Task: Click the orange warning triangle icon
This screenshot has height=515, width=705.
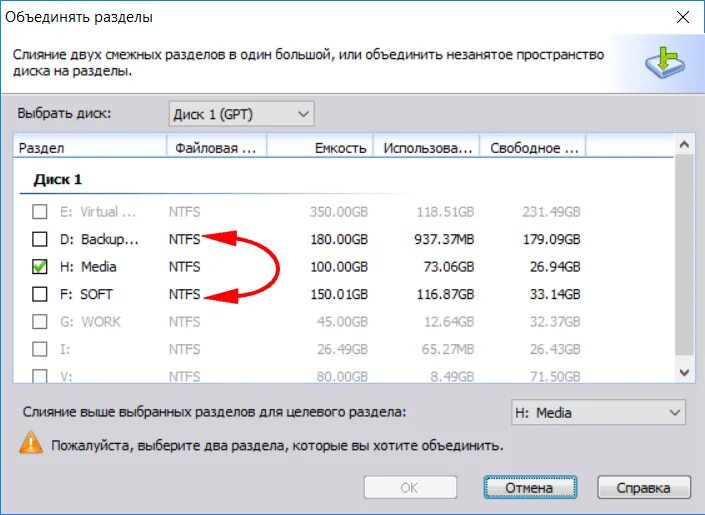Action: click(31, 443)
